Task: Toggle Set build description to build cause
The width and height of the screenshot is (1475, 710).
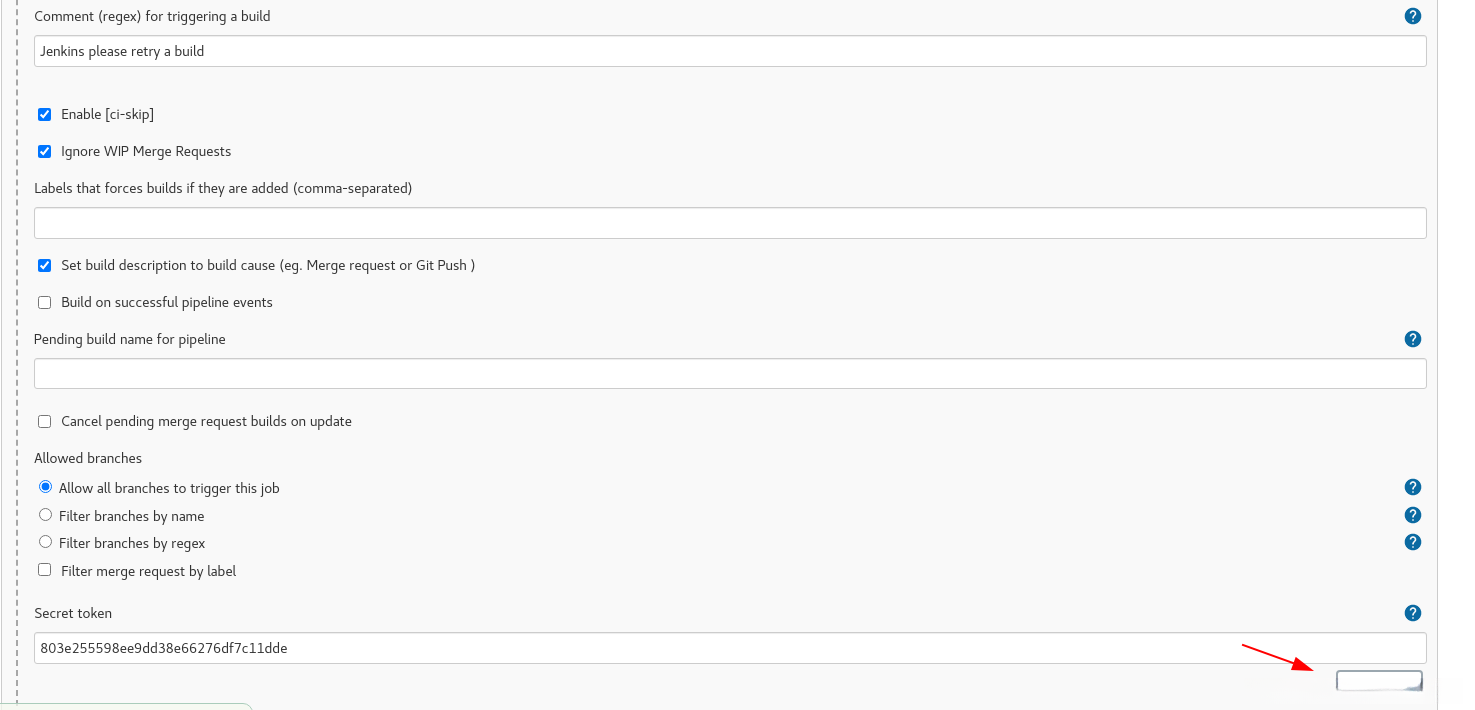Action: 44,266
